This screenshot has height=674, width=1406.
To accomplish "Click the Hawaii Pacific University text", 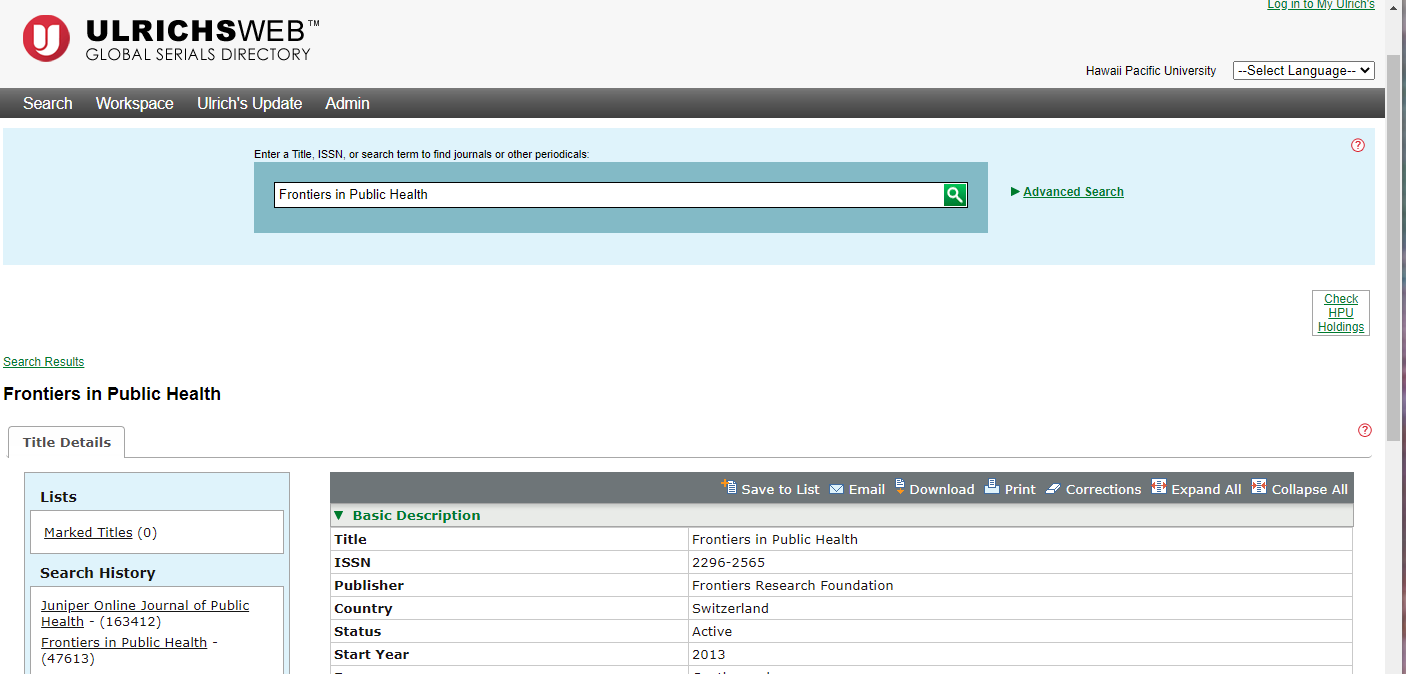I will tap(1151, 71).
